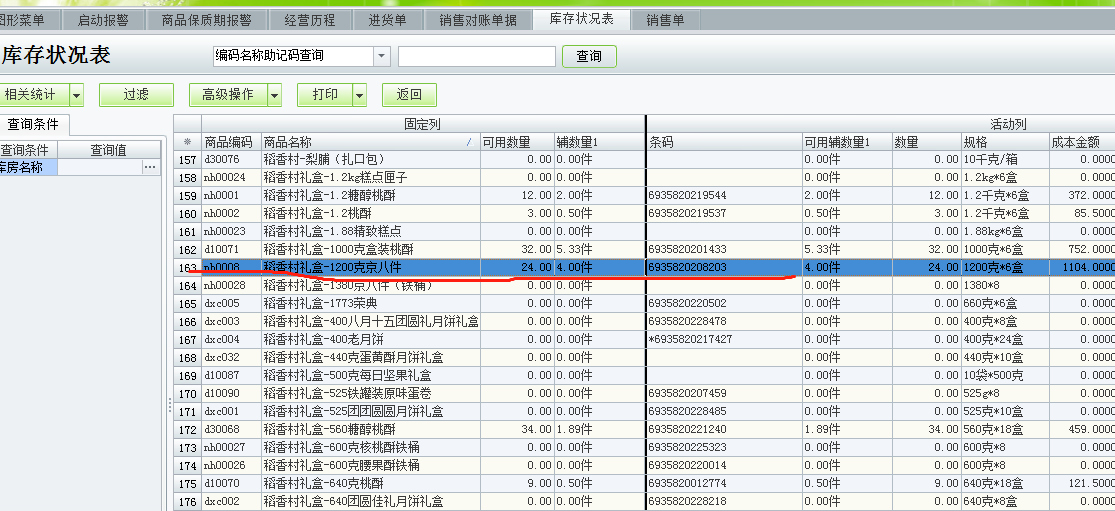This screenshot has width=1115, height=511.
Task: Click barcode 6935820225323
Action: click(x=688, y=447)
